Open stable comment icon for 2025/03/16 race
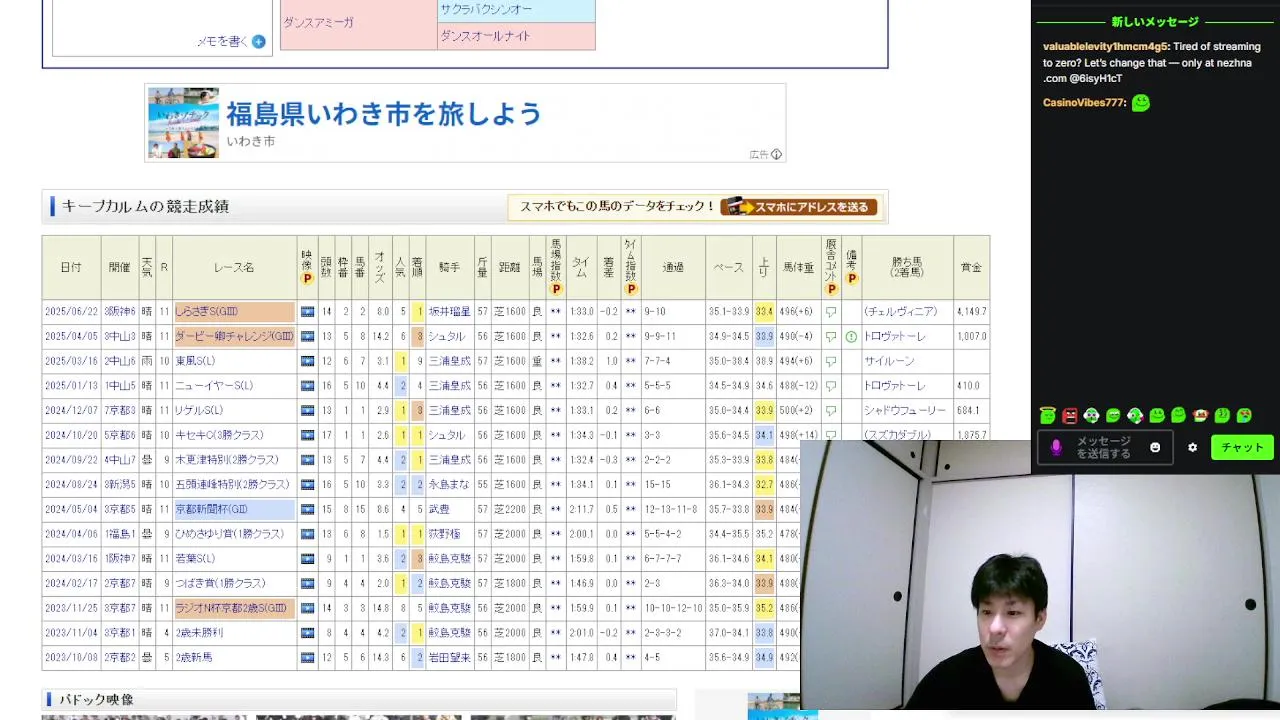 [x=831, y=361]
